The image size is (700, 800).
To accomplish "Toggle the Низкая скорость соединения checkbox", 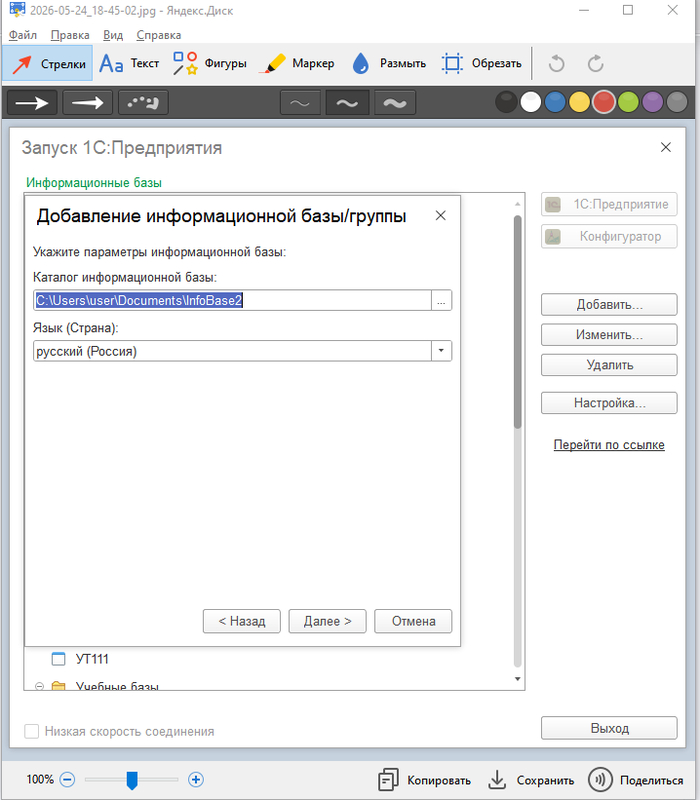I will tap(32, 731).
